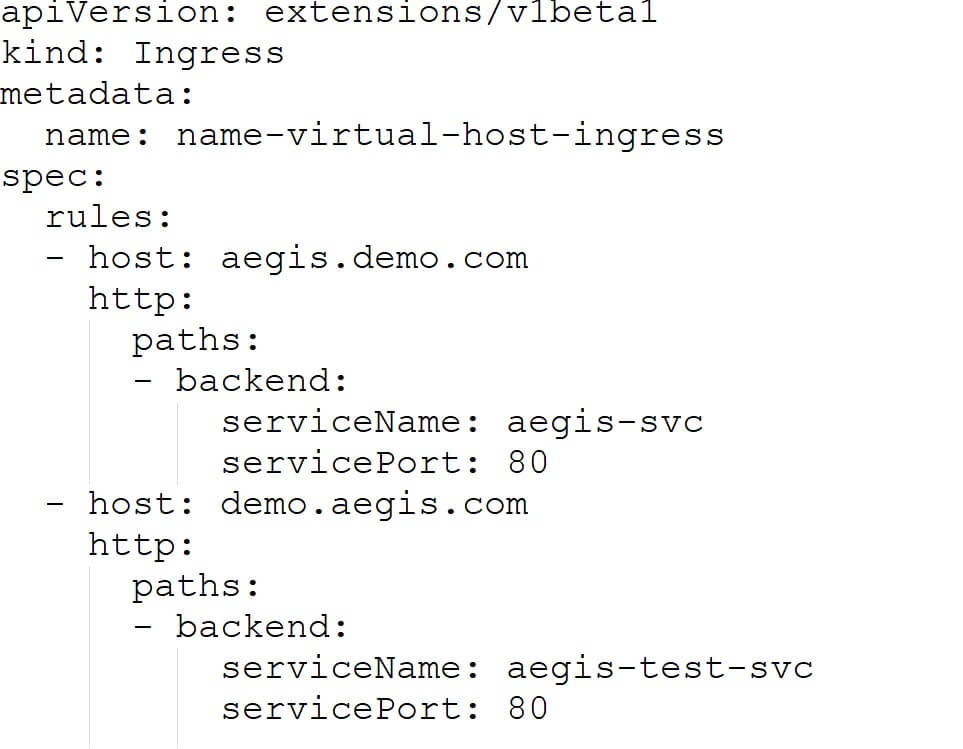Click the word Ingress on the kind line
963x749 pixels.
(x=209, y=53)
